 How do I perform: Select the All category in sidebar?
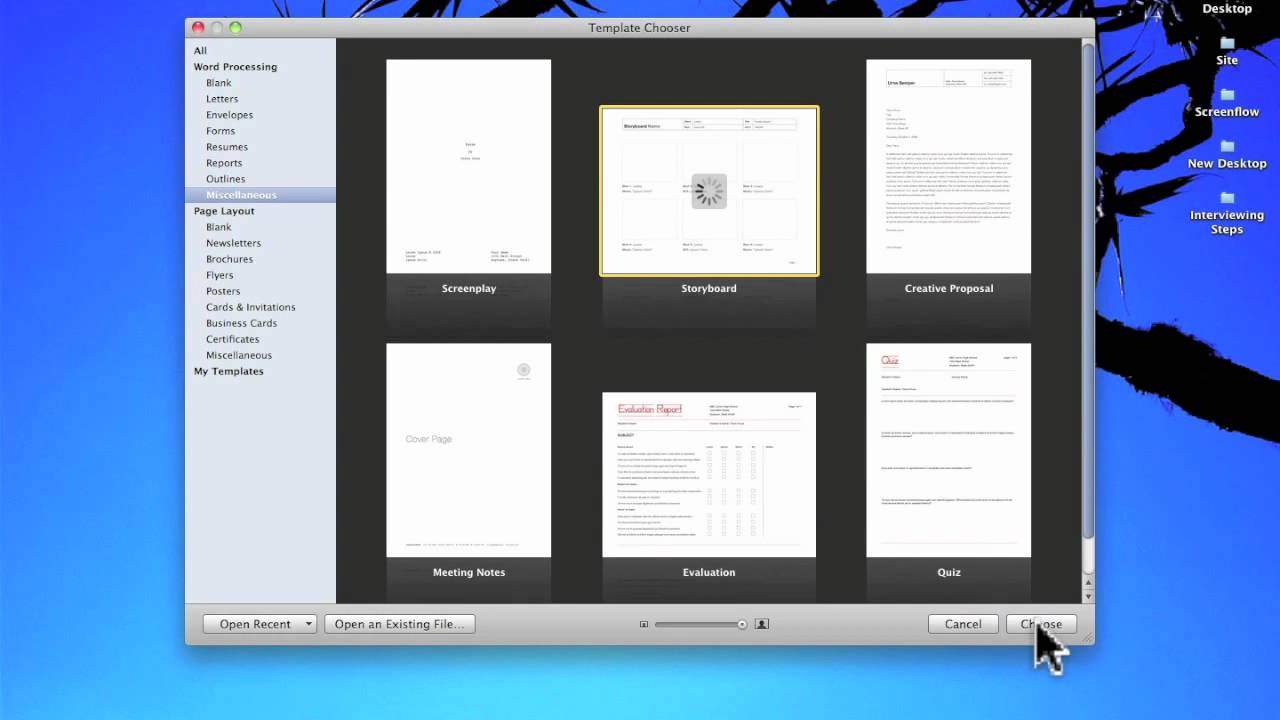200,51
